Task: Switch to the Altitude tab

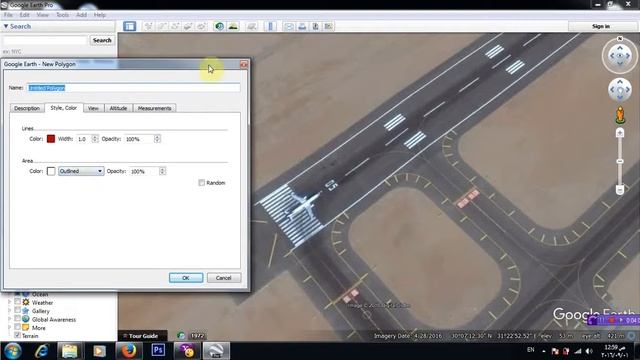Action: coord(118,108)
